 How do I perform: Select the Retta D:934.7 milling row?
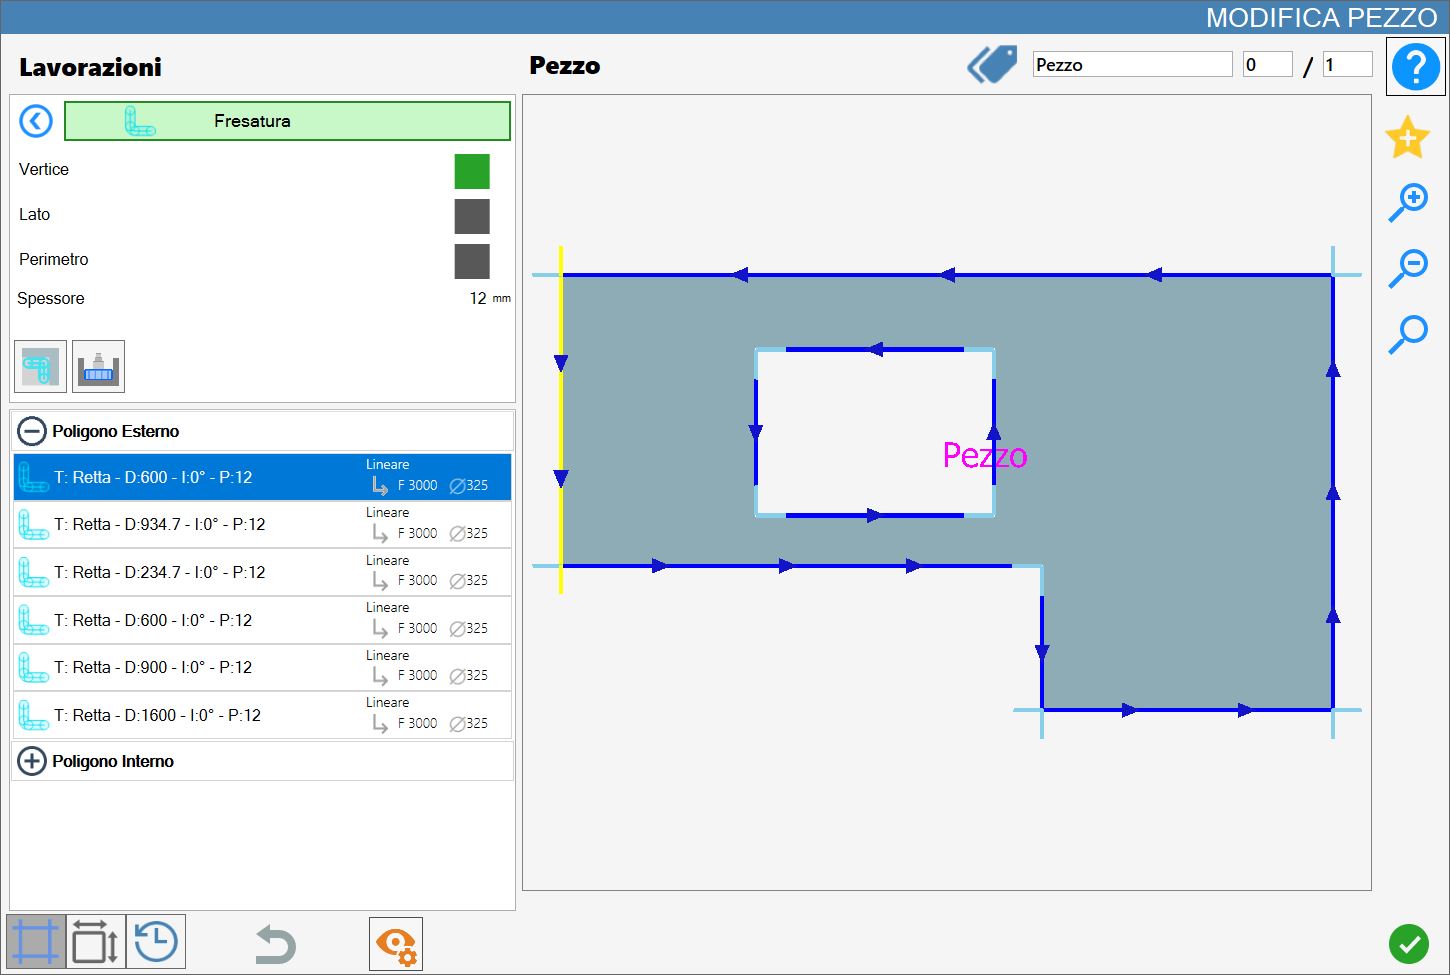click(x=262, y=524)
